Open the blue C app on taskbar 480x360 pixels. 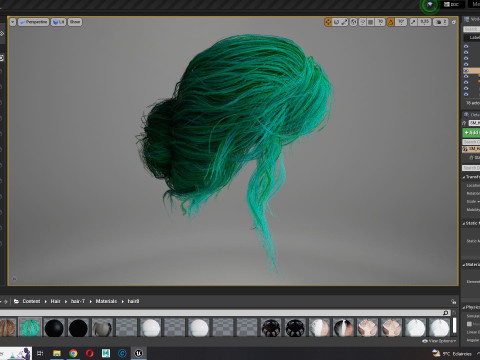(x=122, y=353)
